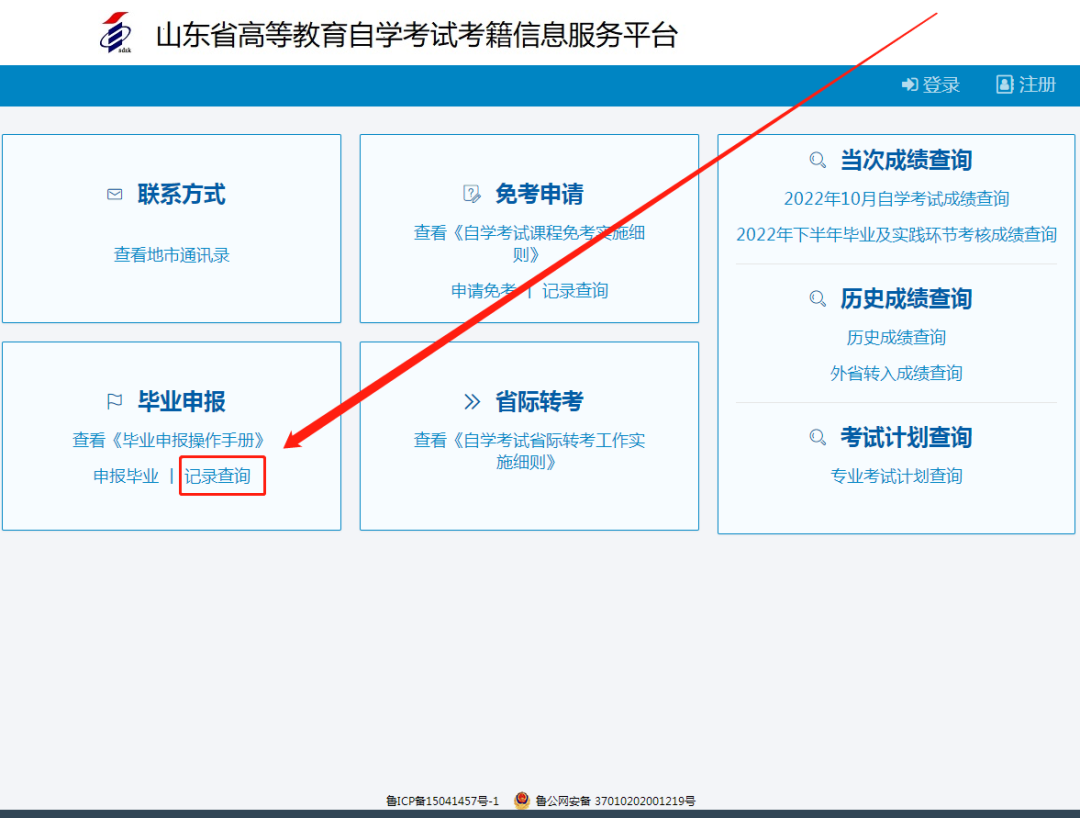
Task: Click the magnifier icon beside 当次成绩查询
Action: (818, 159)
